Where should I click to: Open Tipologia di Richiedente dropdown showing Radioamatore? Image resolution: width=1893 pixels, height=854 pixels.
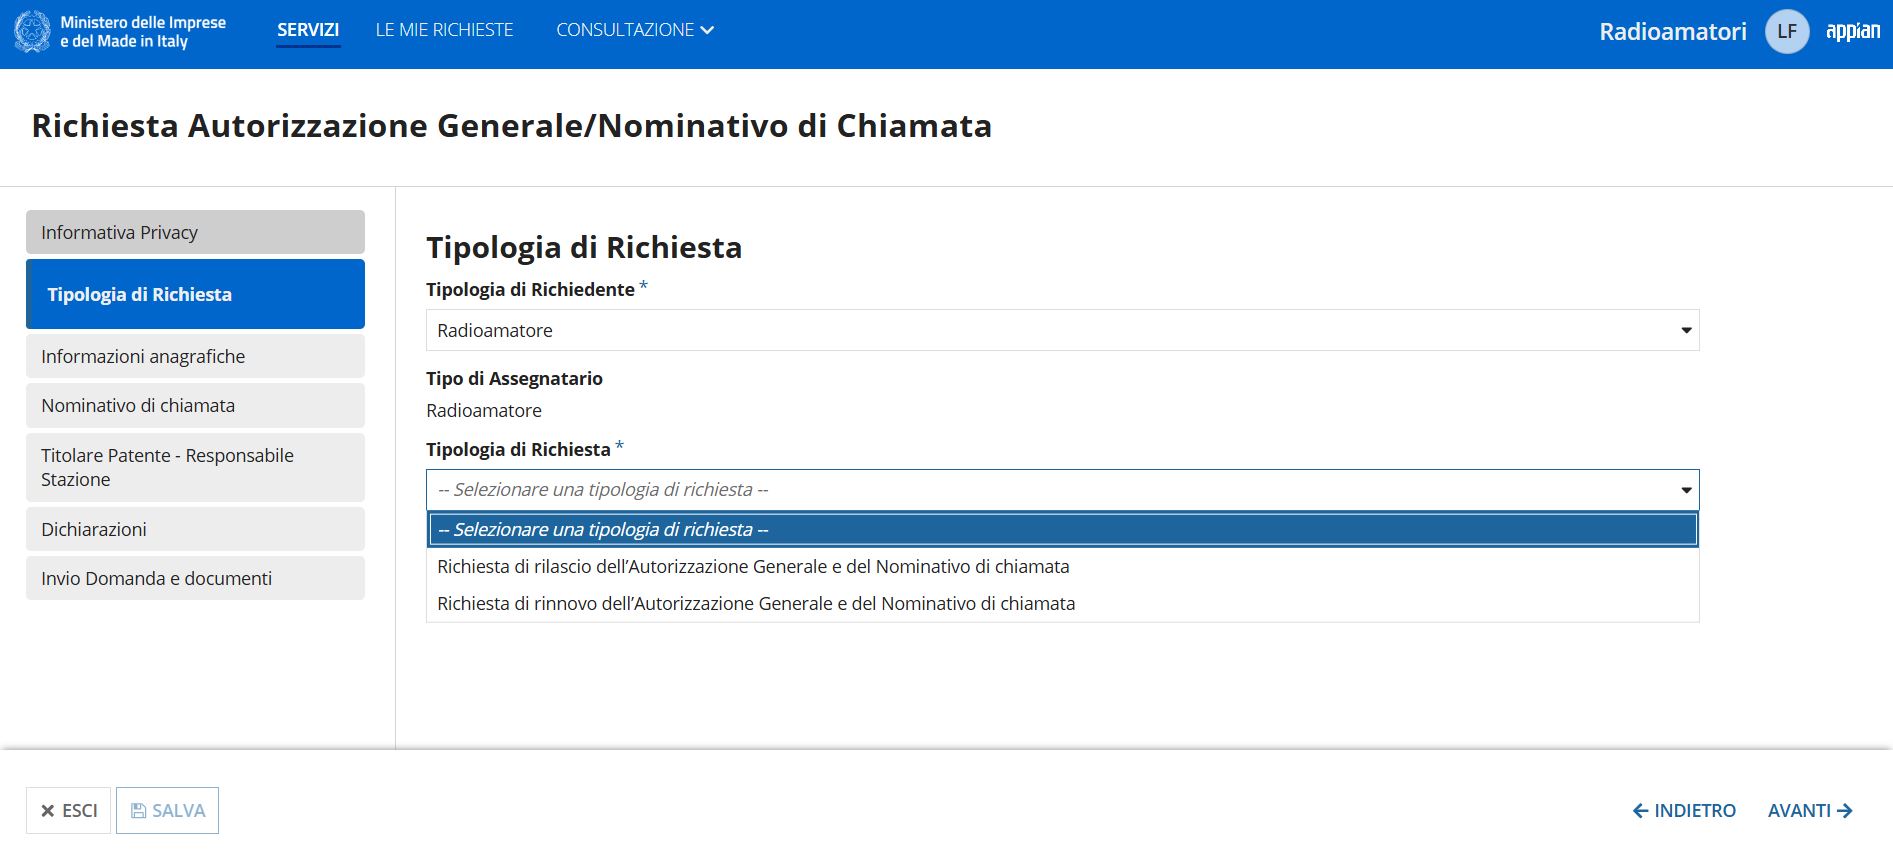(1062, 330)
